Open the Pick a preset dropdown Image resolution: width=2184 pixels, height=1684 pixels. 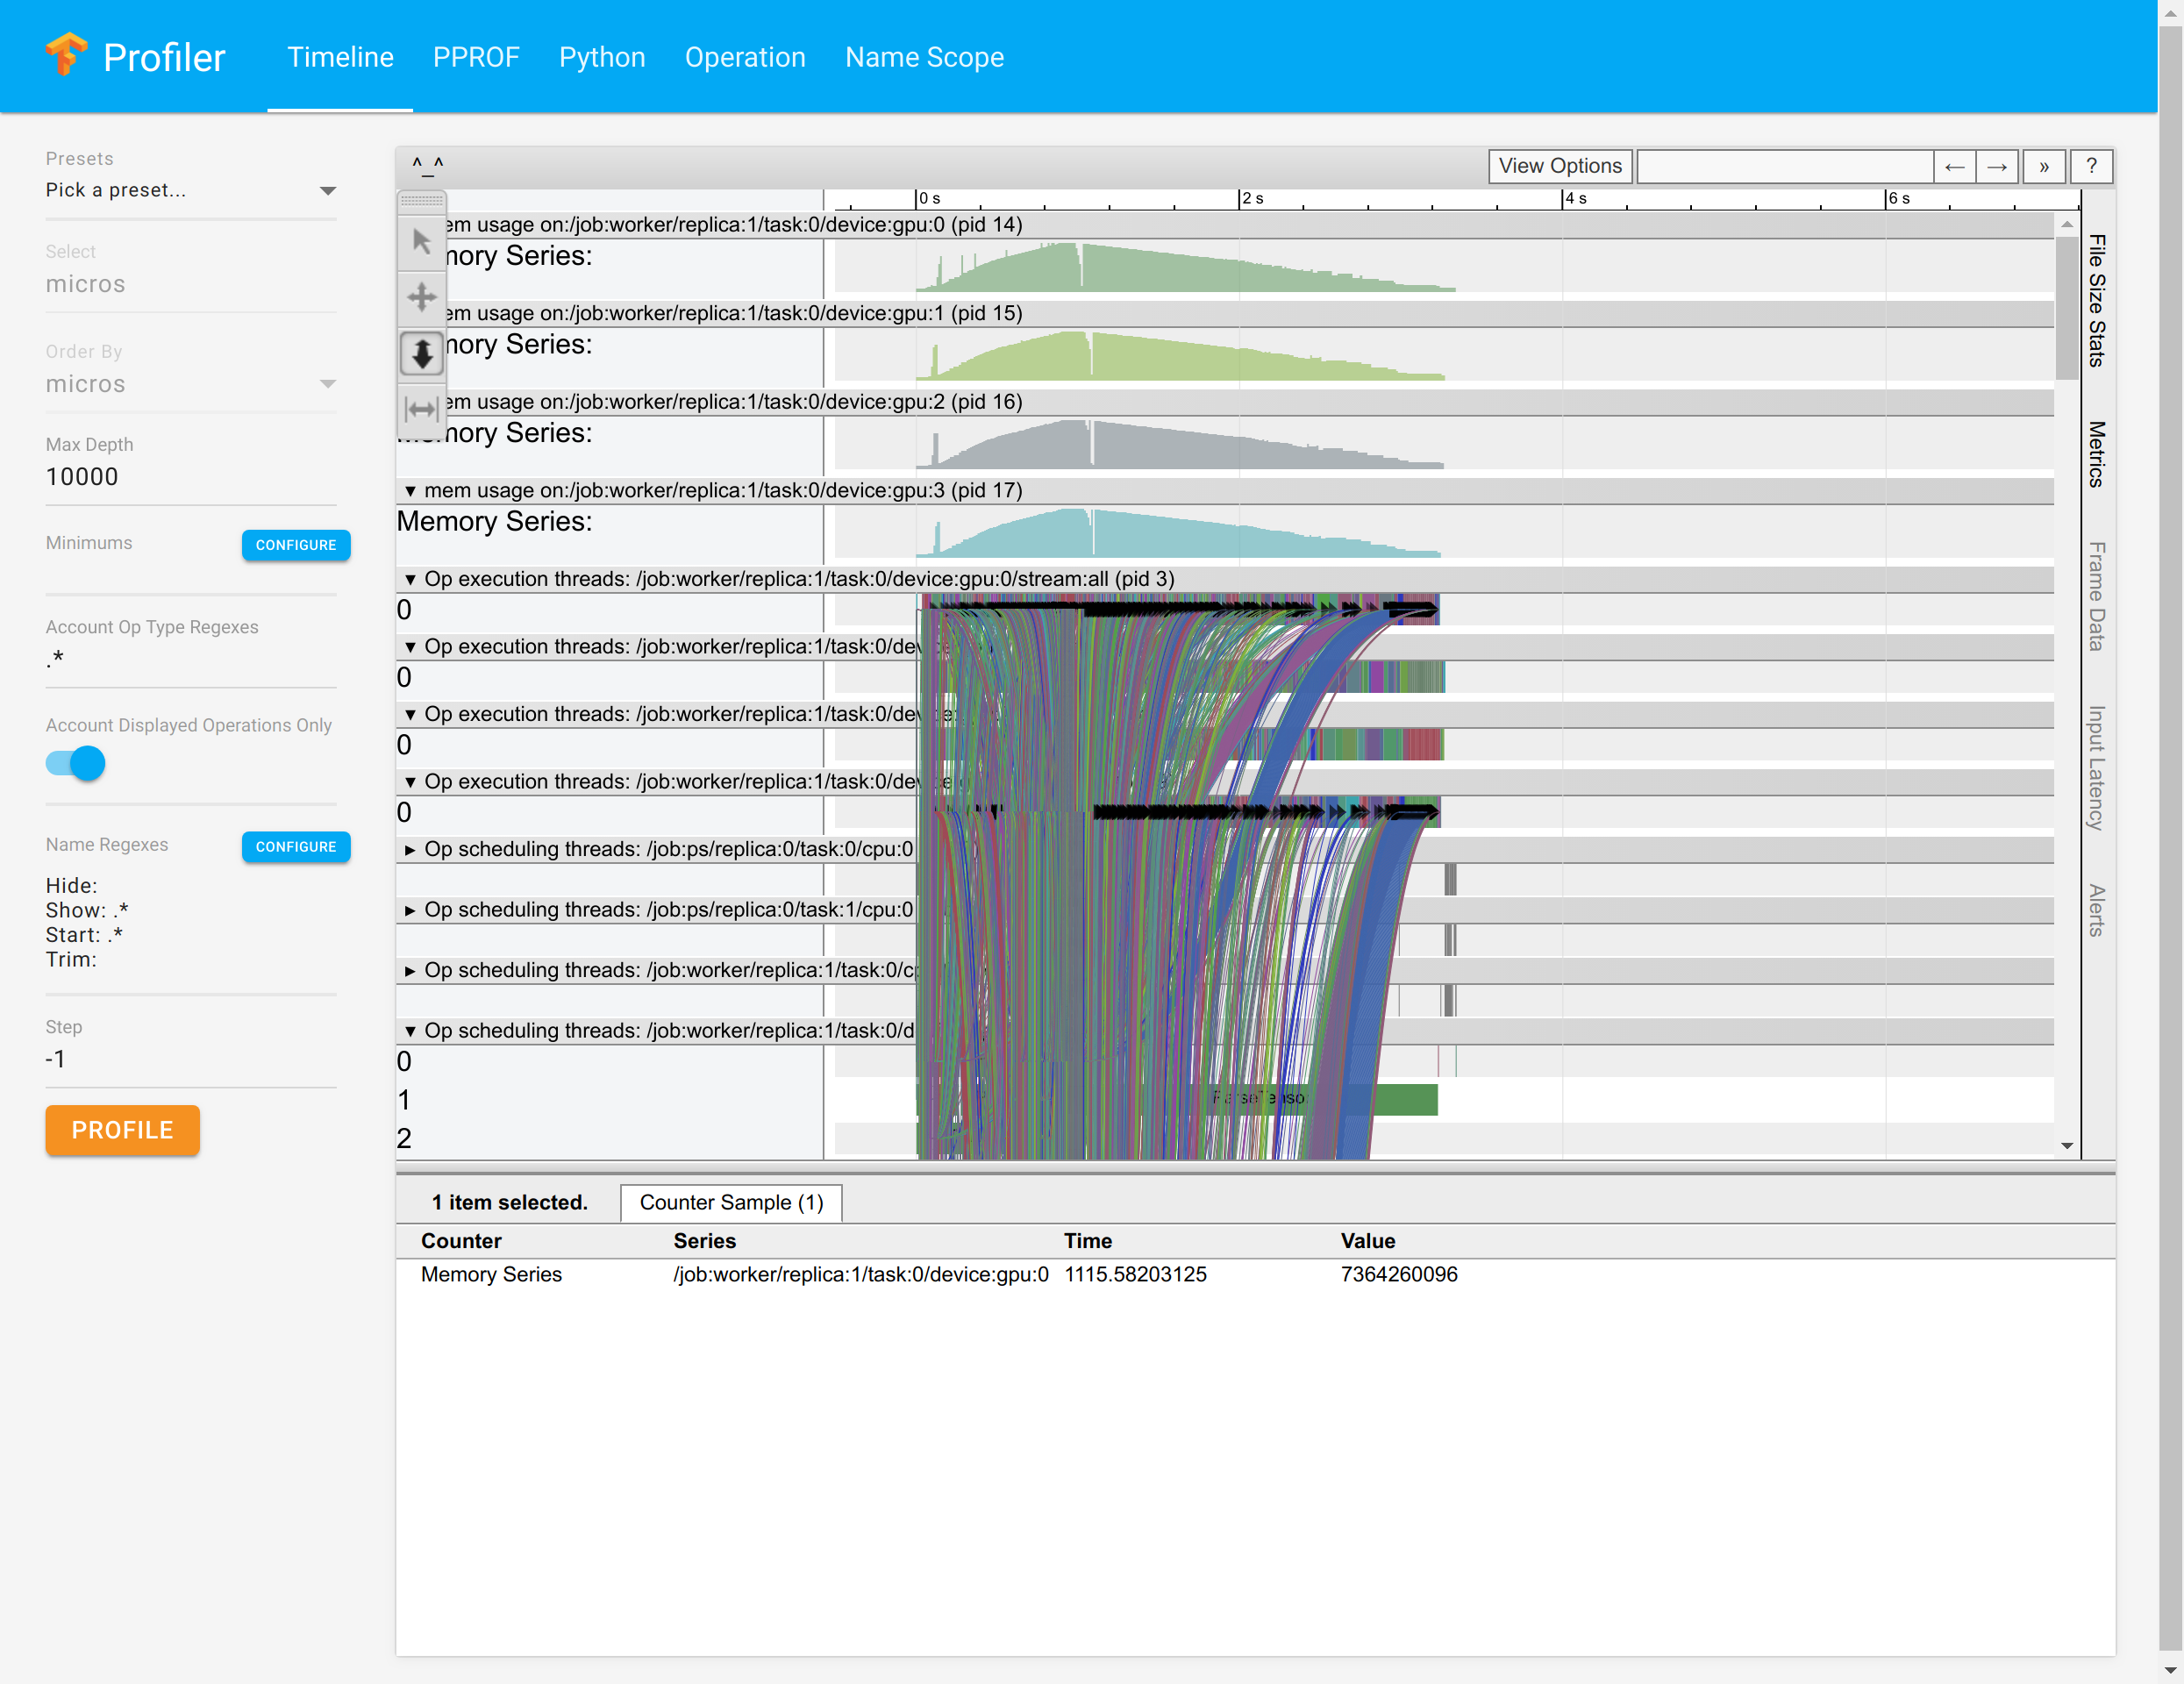point(190,190)
